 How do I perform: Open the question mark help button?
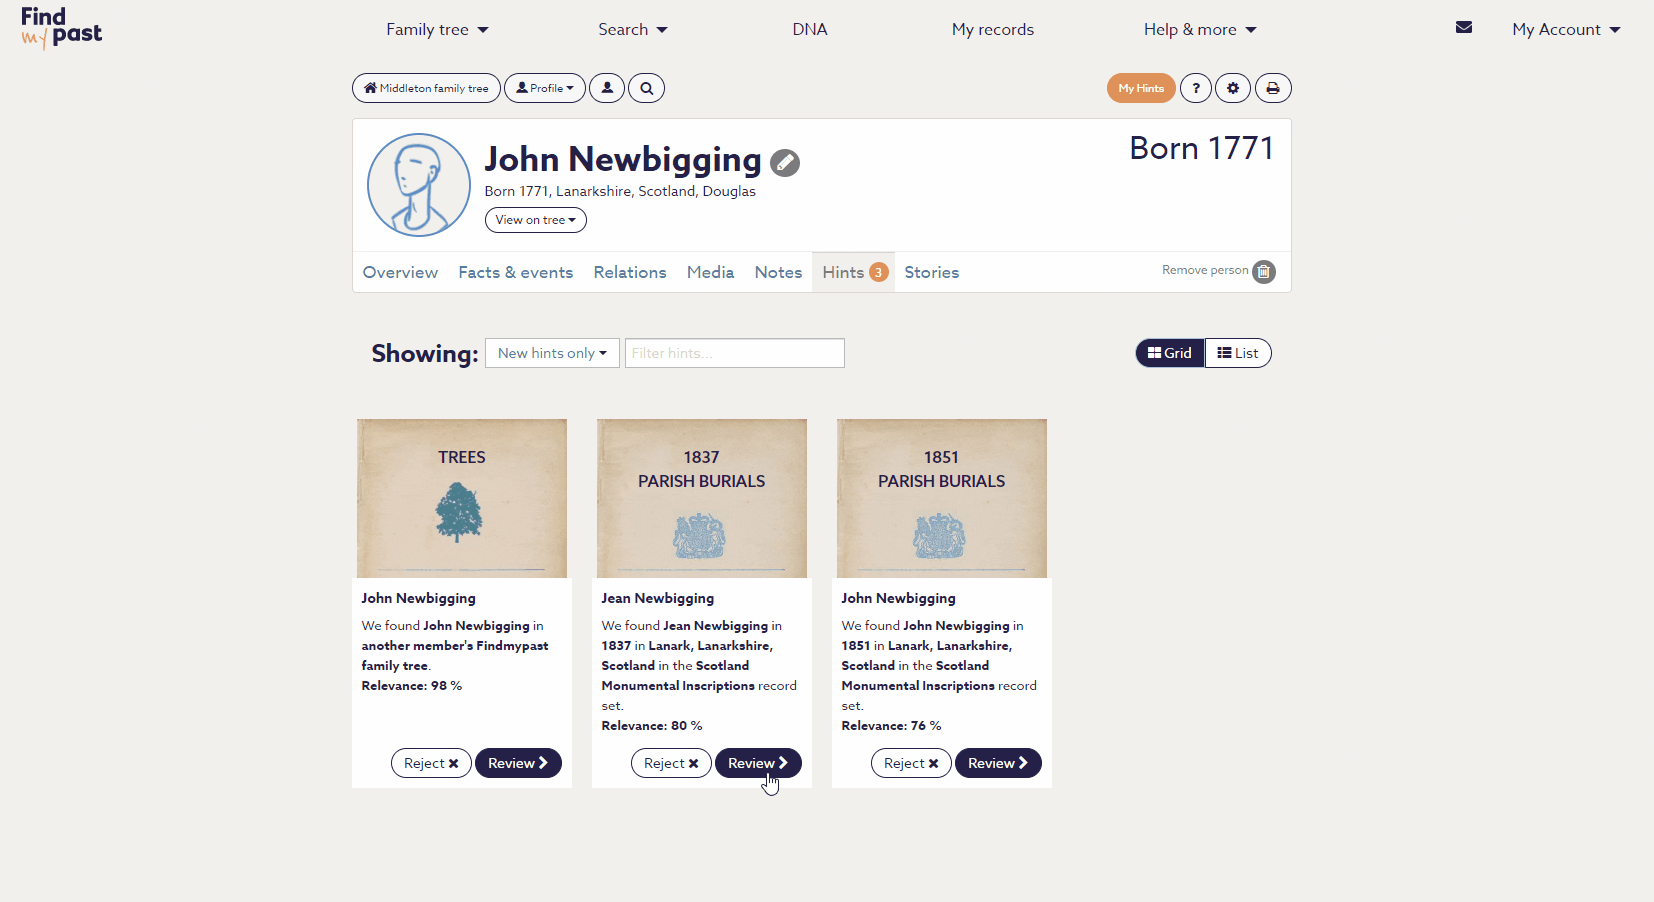(x=1196, y=88)
